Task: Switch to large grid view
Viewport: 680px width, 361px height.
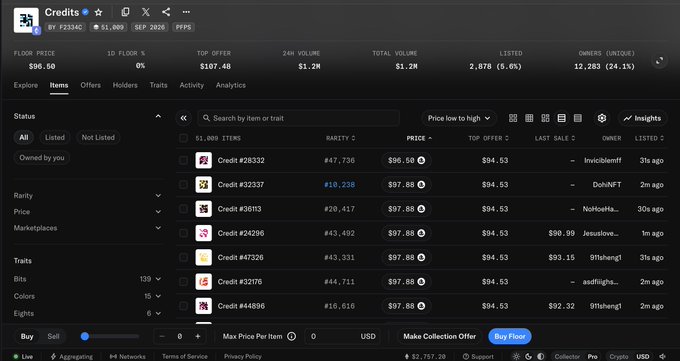Action: (513, 118)
